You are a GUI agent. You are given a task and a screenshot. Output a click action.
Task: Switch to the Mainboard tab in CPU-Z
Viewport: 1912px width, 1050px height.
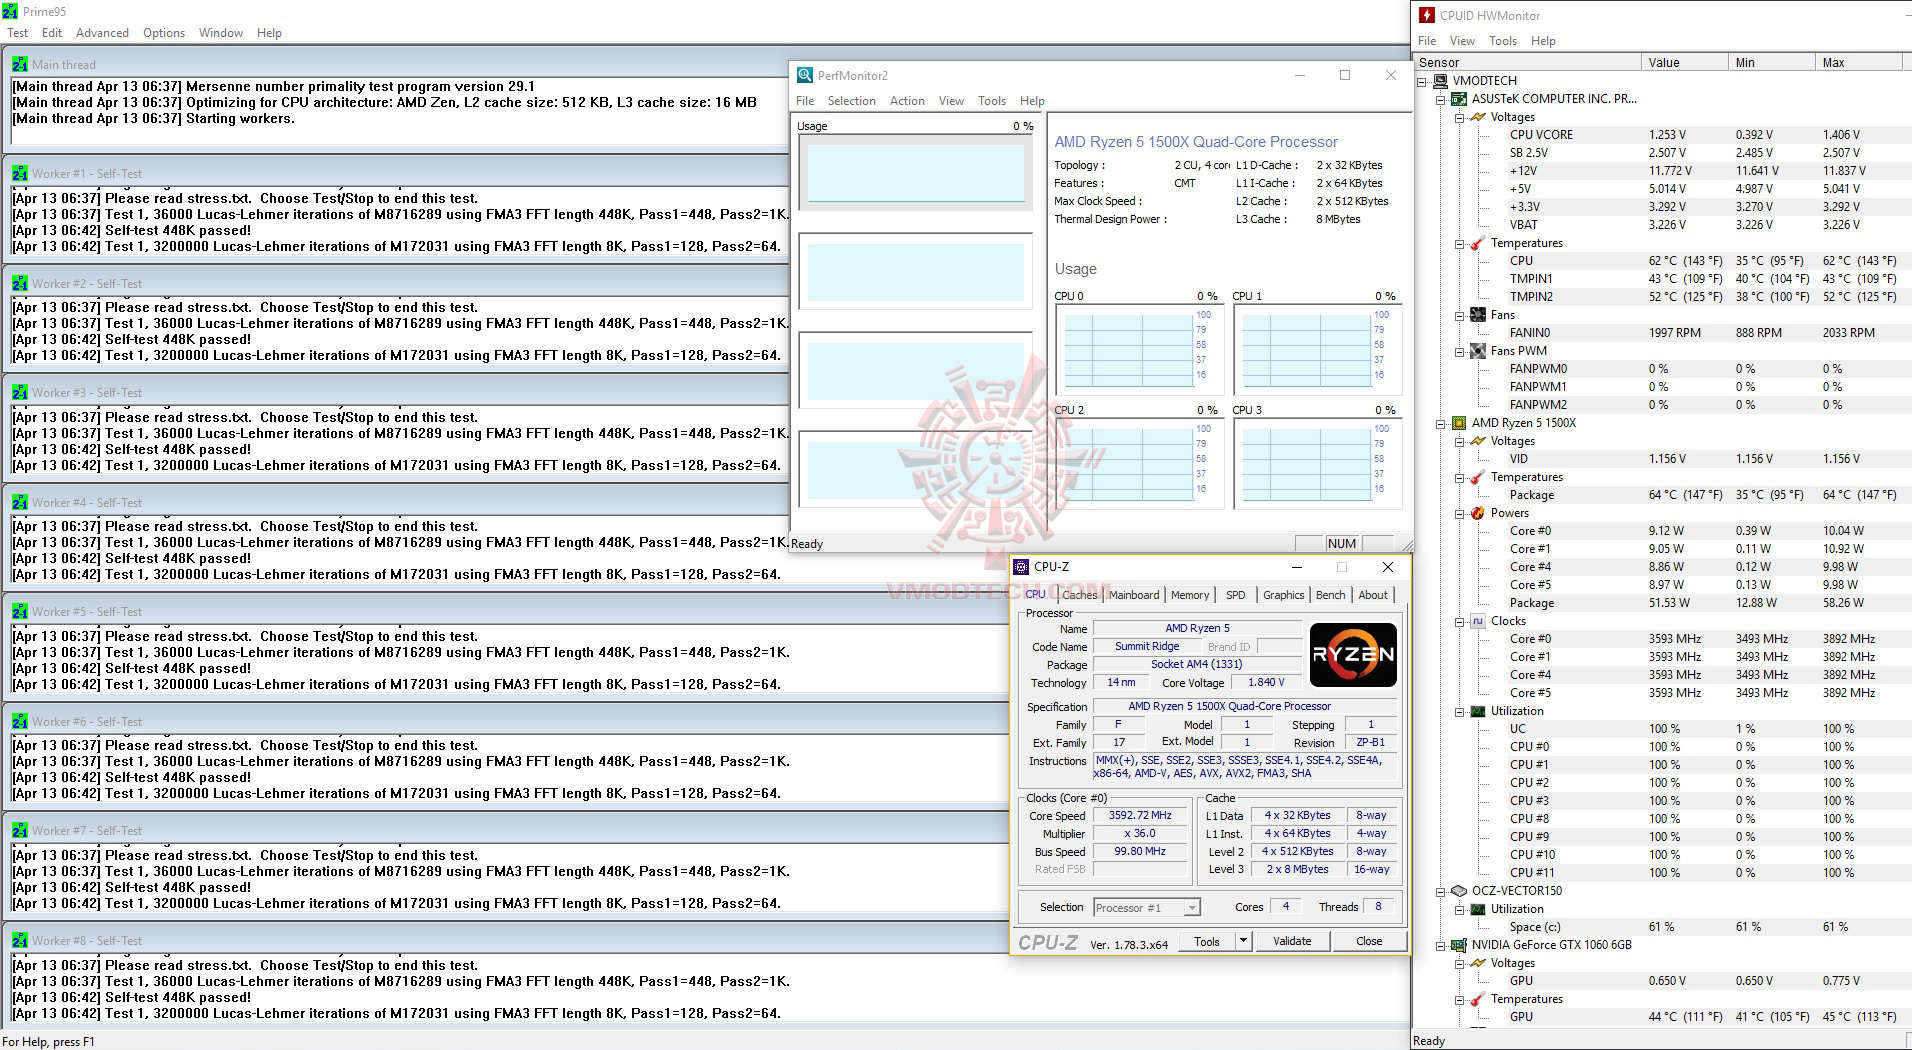1134,595
